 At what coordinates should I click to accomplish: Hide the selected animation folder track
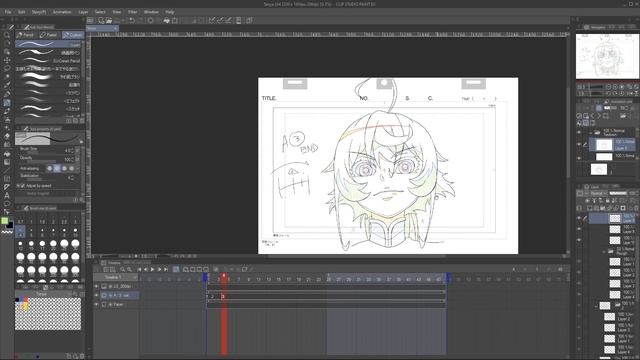tap(97, 295)
